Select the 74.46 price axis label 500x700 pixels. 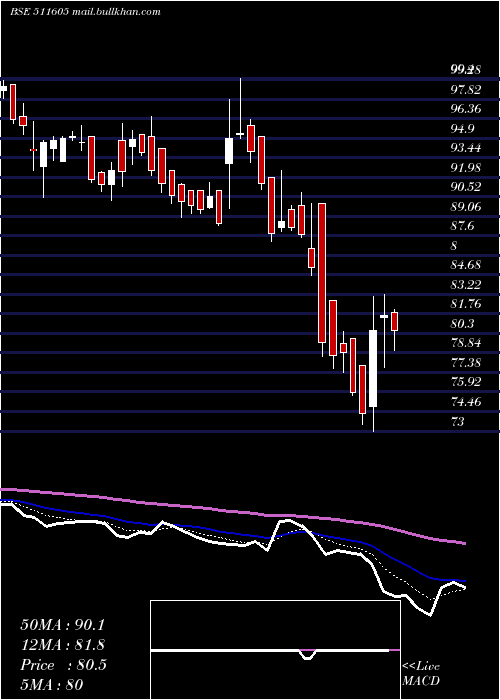pos(466,402)
